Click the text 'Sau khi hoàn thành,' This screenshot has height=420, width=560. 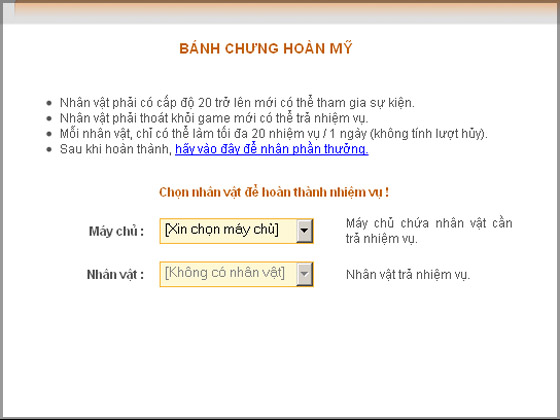tap(116, 149)
